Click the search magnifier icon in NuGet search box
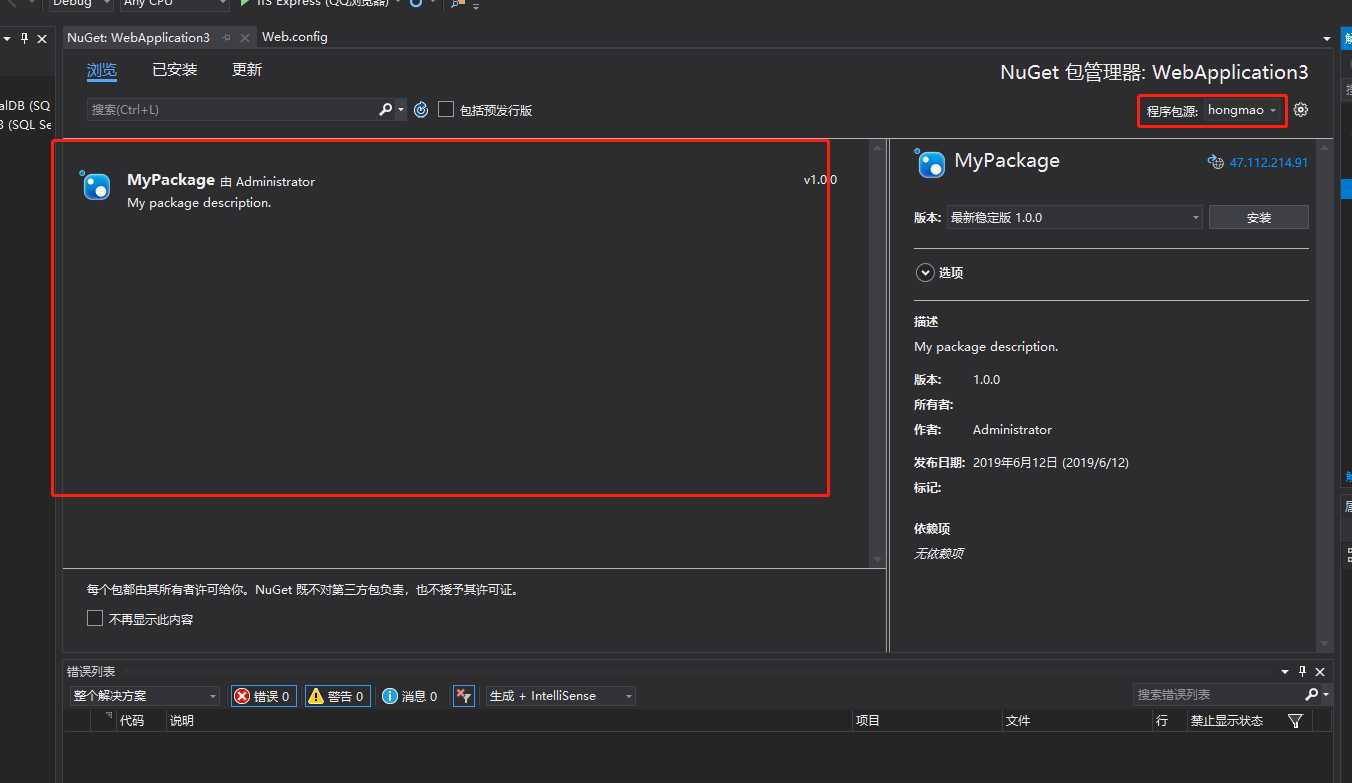Viewport: 1352px width, 783px height. (385, 110)
